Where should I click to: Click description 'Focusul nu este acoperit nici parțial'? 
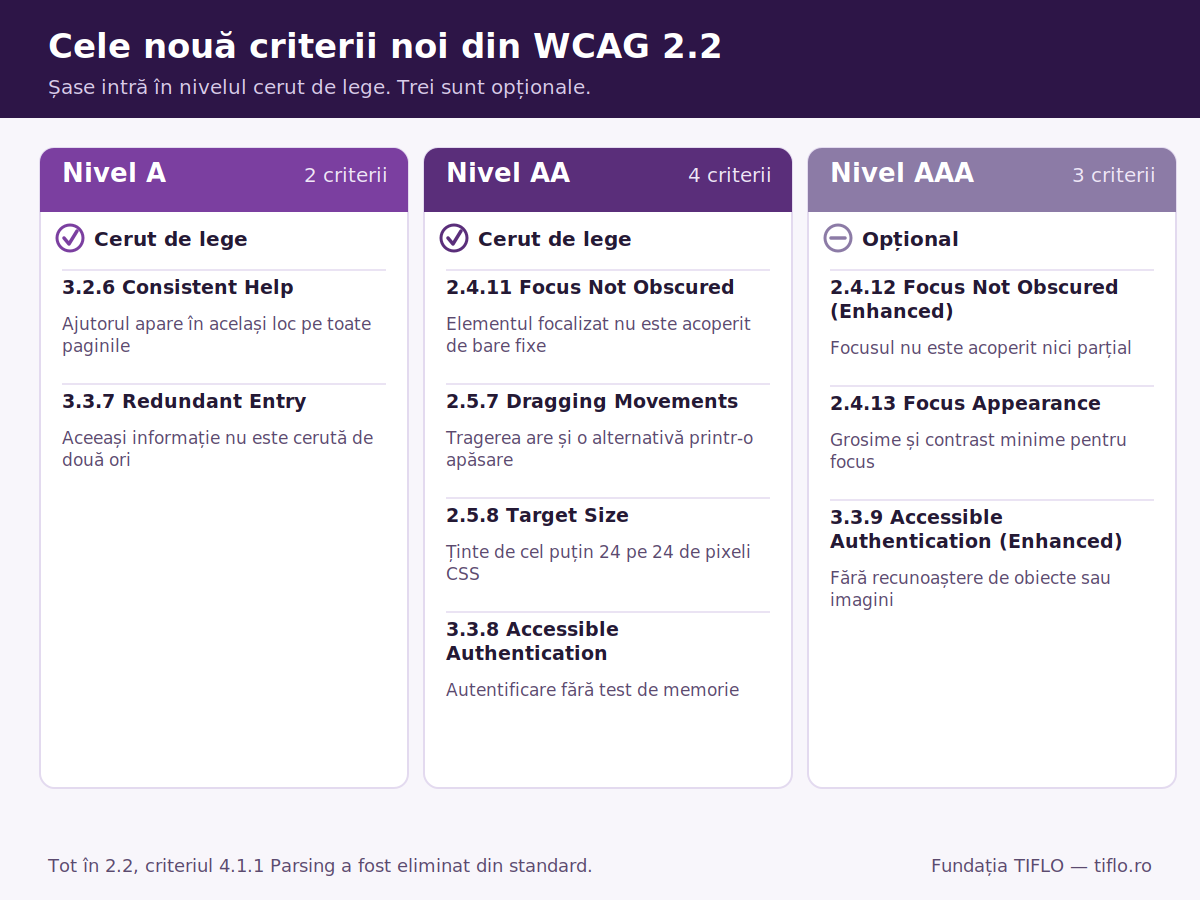pos(981,348)
